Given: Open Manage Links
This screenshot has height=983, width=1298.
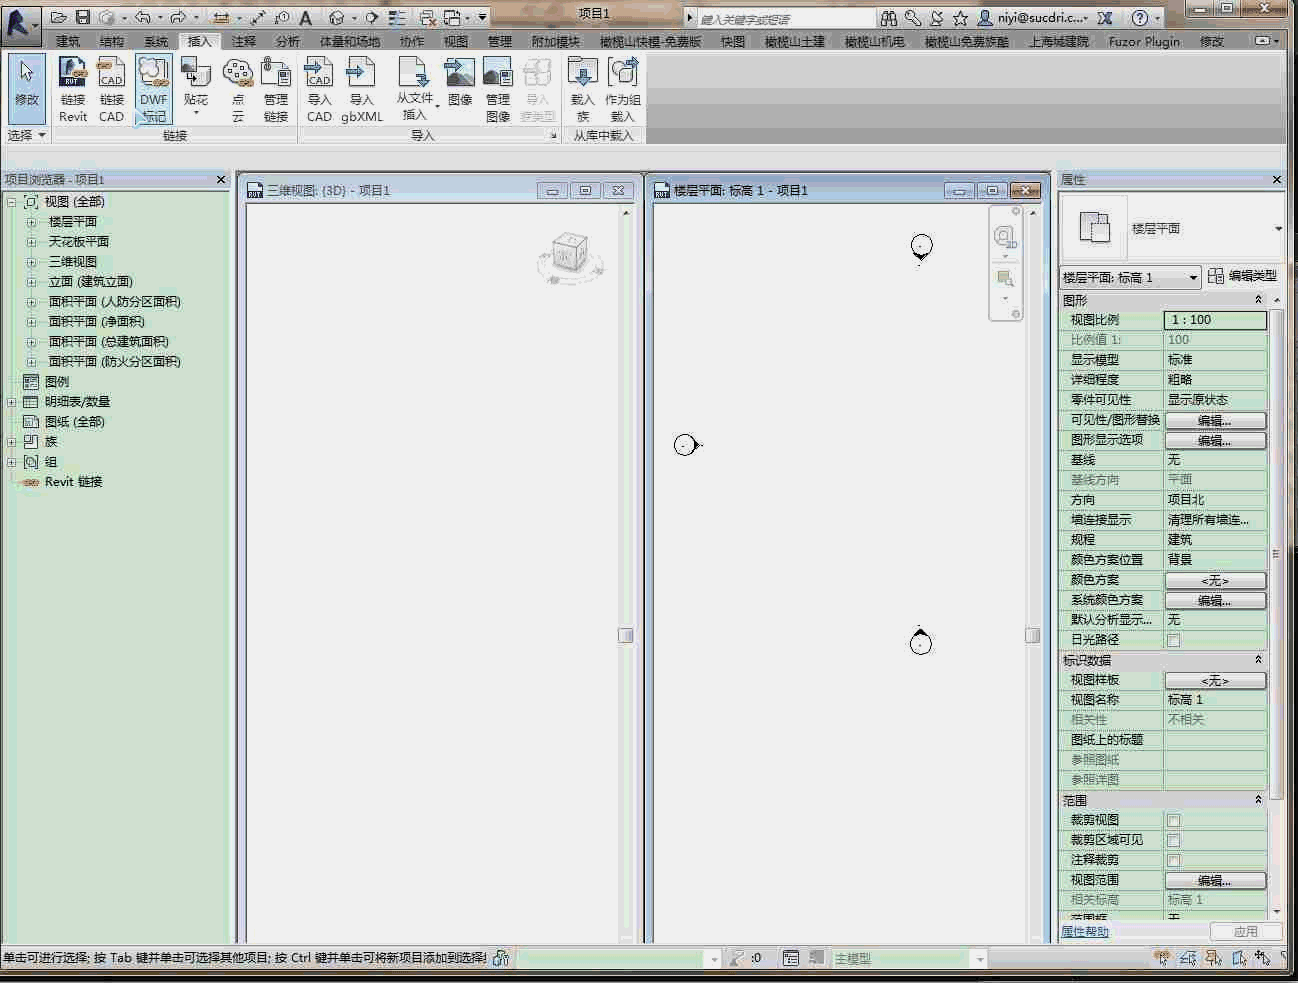Looking at the screenshot, I should click(x=276, y=90).
